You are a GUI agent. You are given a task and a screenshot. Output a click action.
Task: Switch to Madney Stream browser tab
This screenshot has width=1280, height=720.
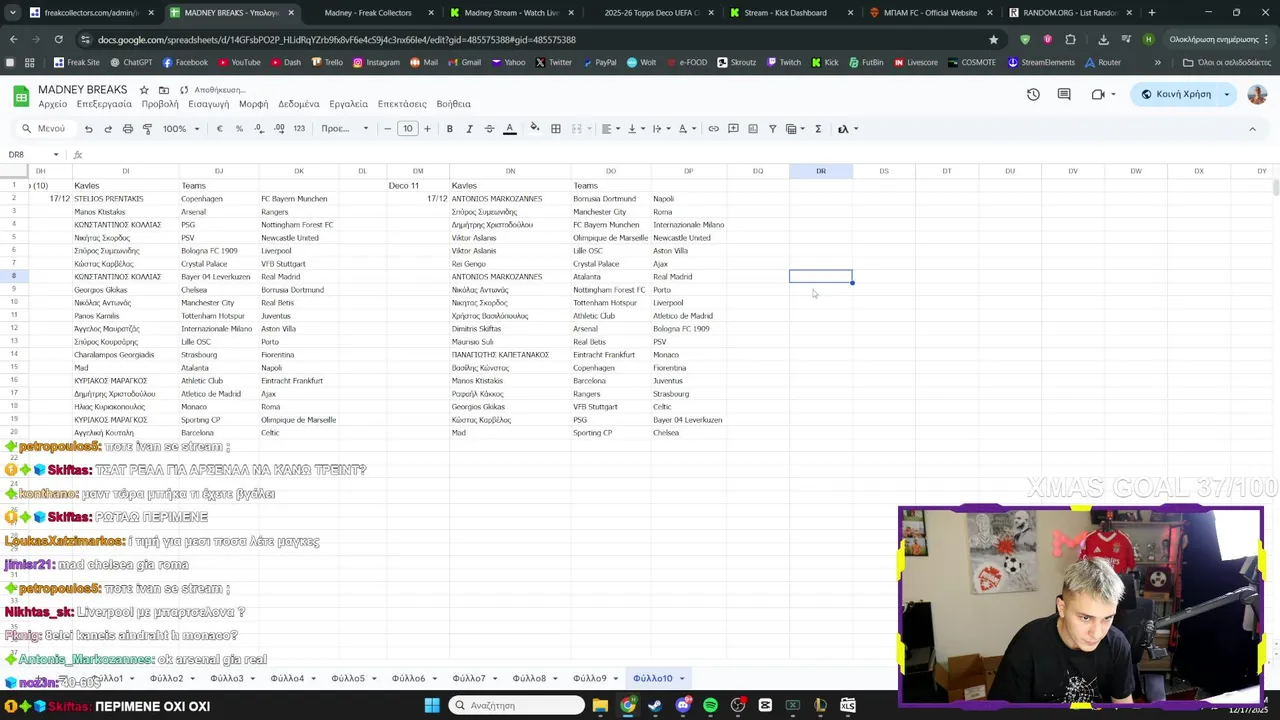click(x=512, y=13)
